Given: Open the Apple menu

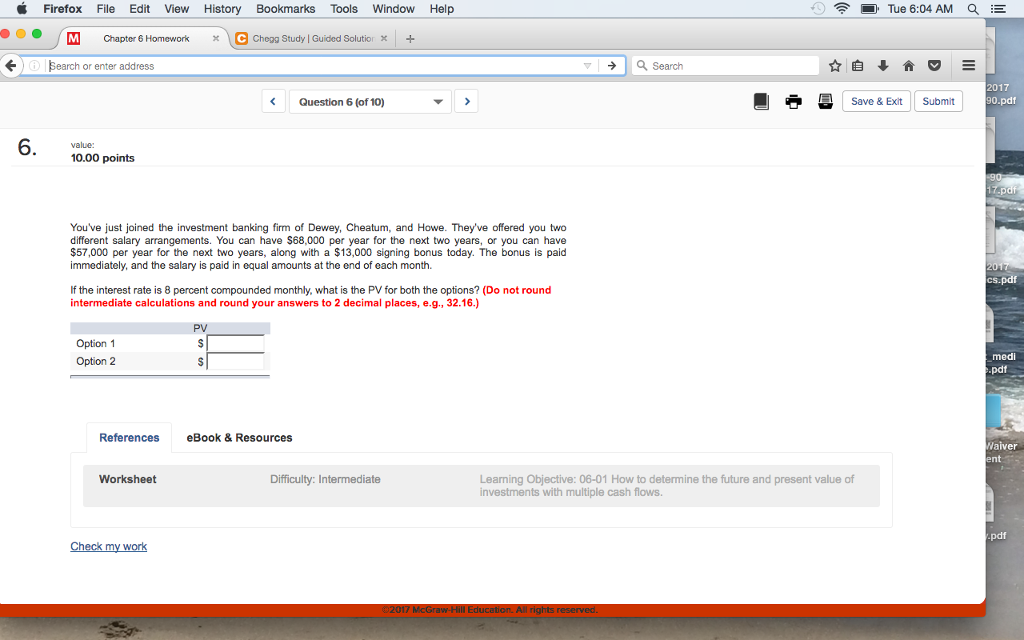Looking at the screenshot, I should (20, 8).
